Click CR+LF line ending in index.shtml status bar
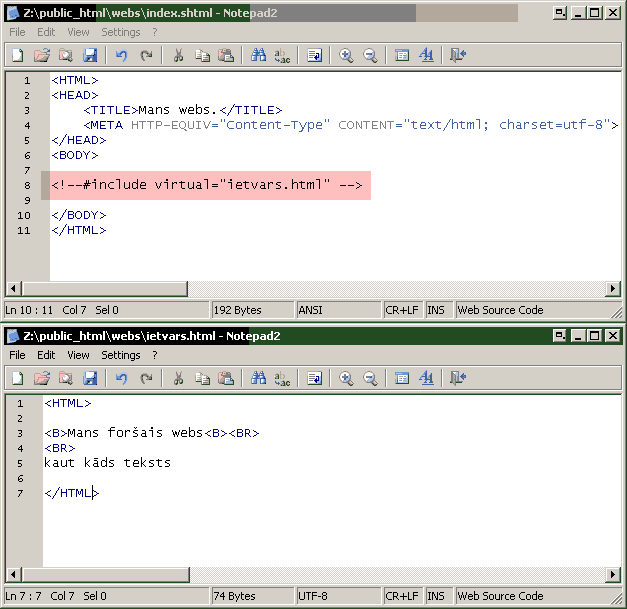The height and width of the screenshot is (609, 627). pyautogui.click(x=403, y=310)
